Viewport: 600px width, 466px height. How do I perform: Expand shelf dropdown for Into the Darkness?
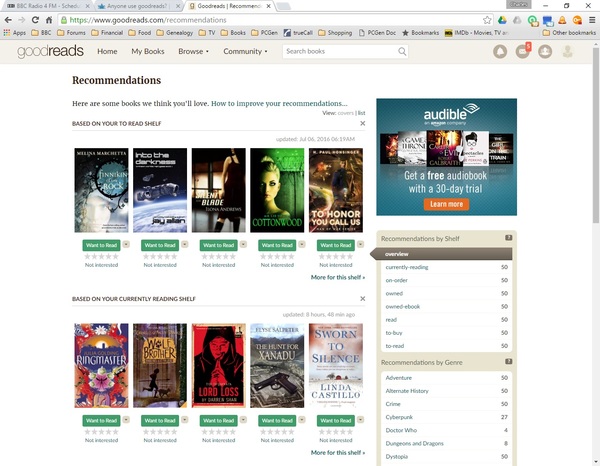click(184, 244)
